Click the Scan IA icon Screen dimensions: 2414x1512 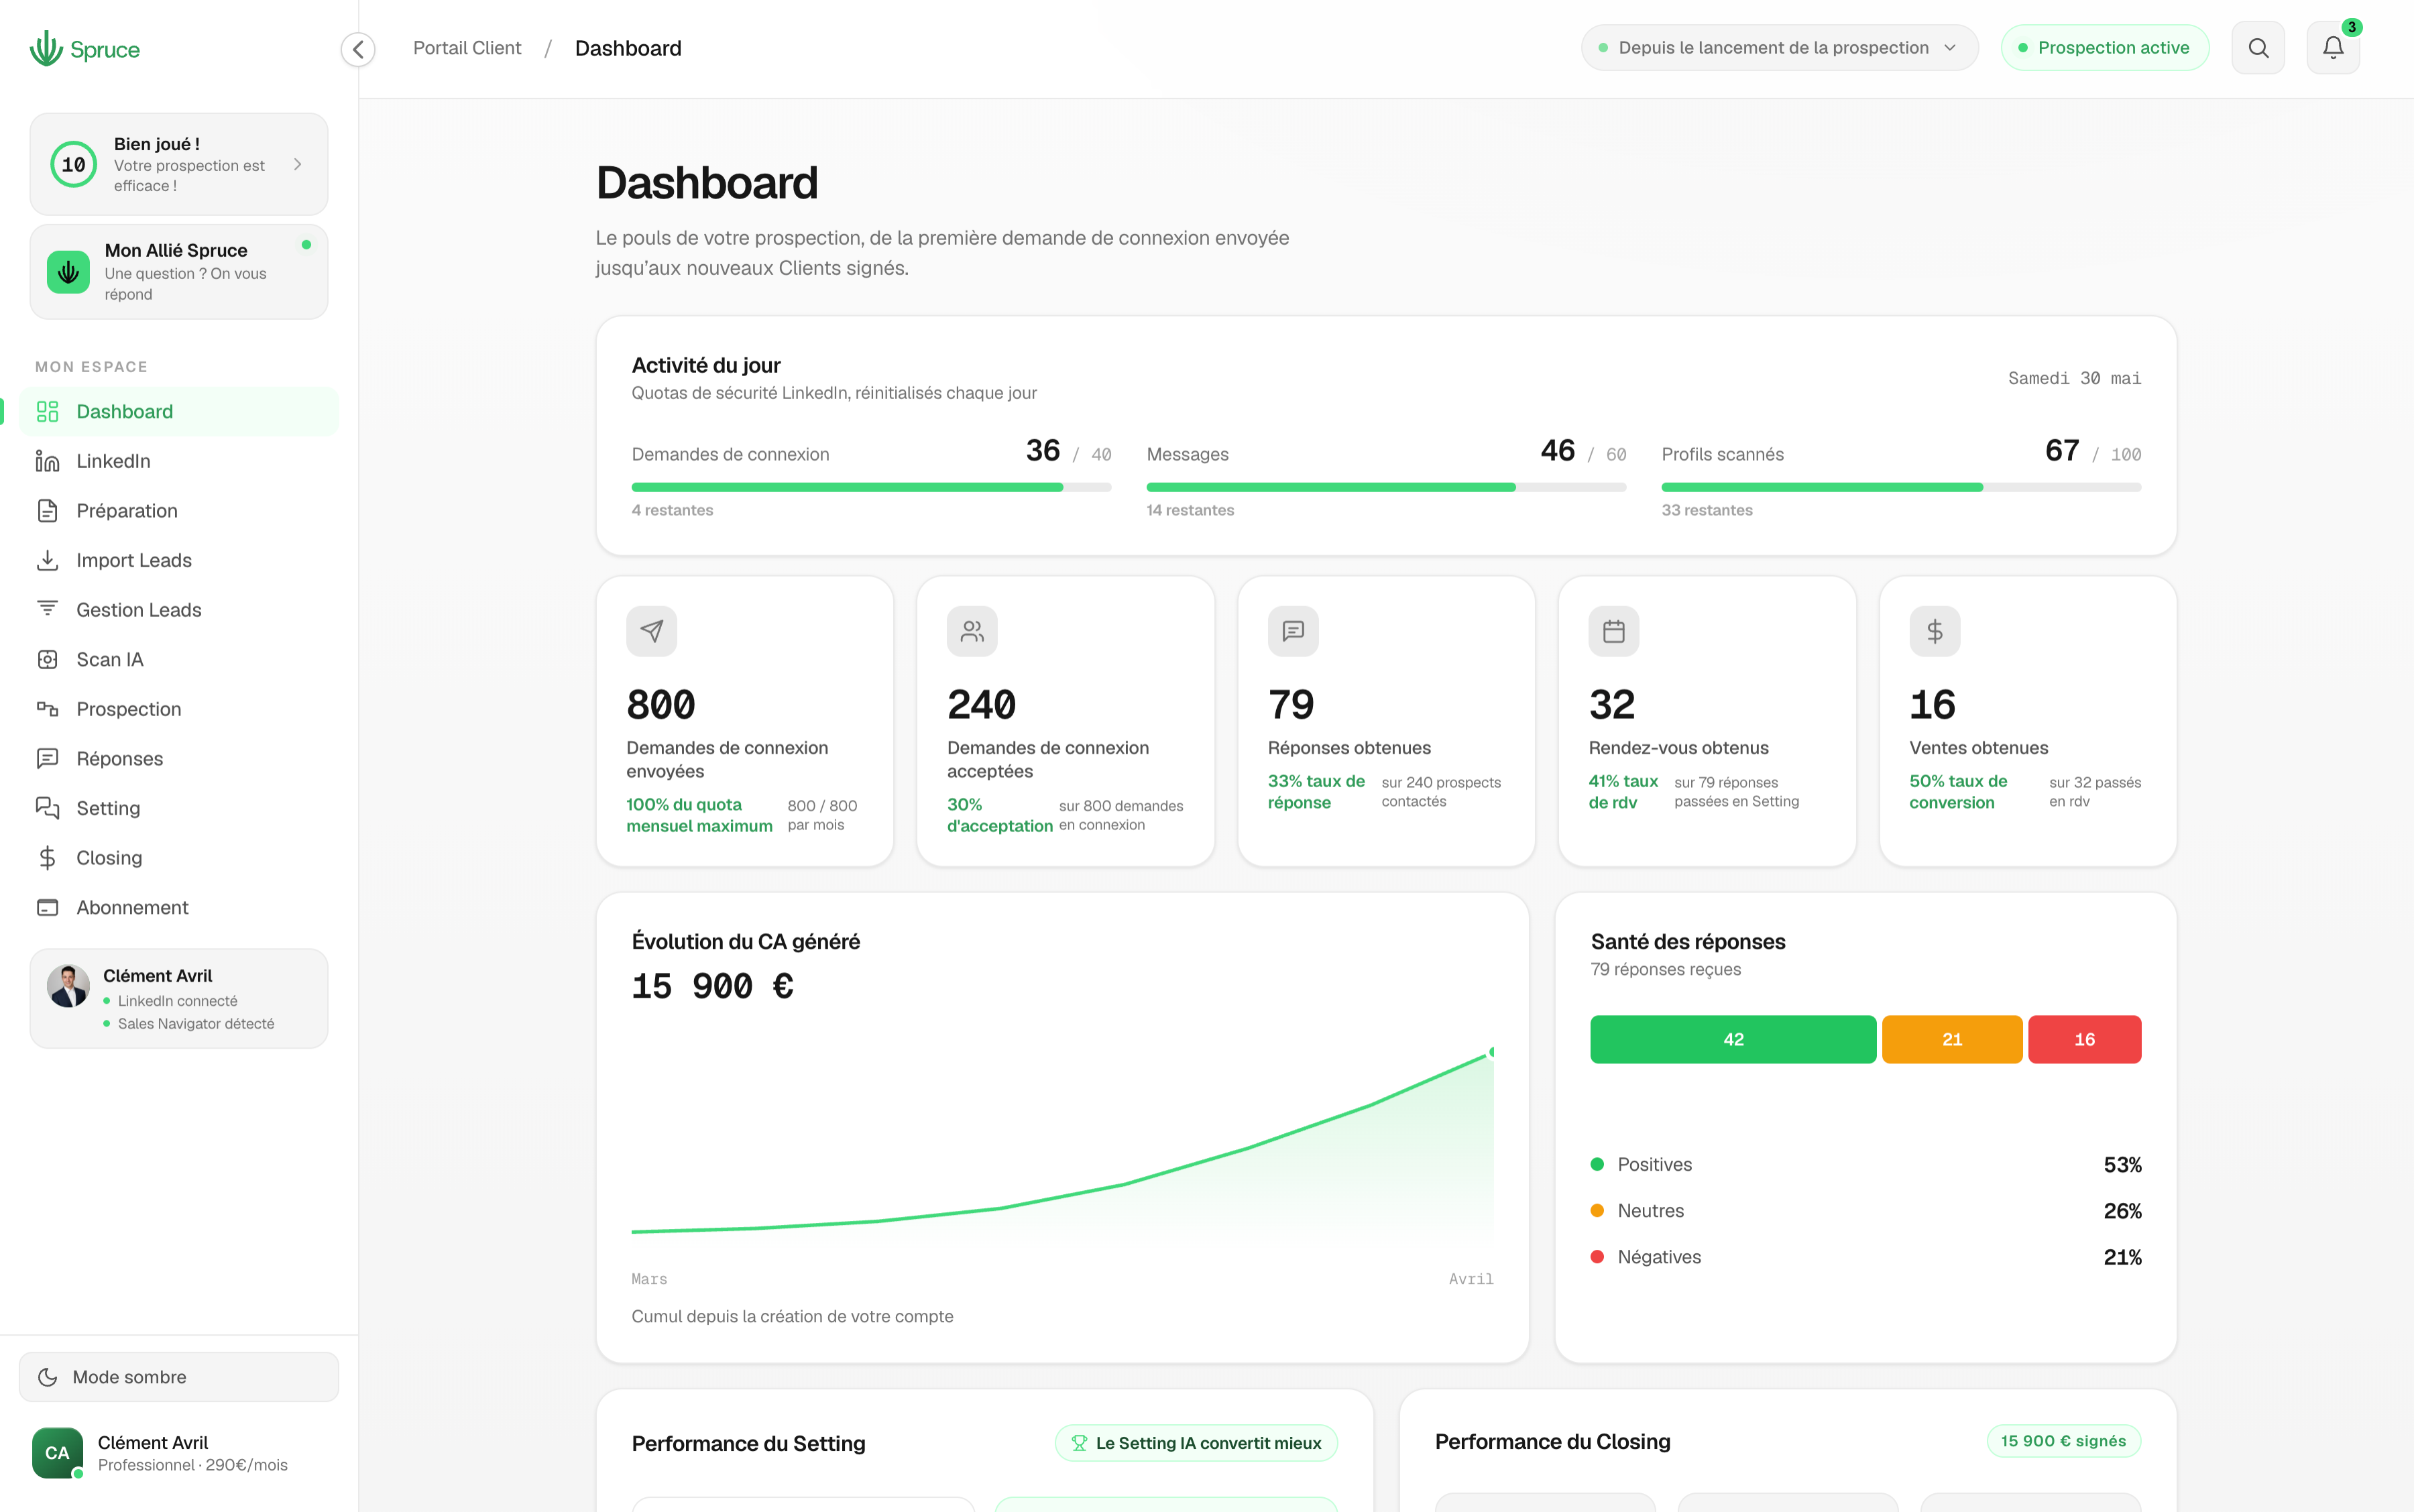[x=47, y=659]
